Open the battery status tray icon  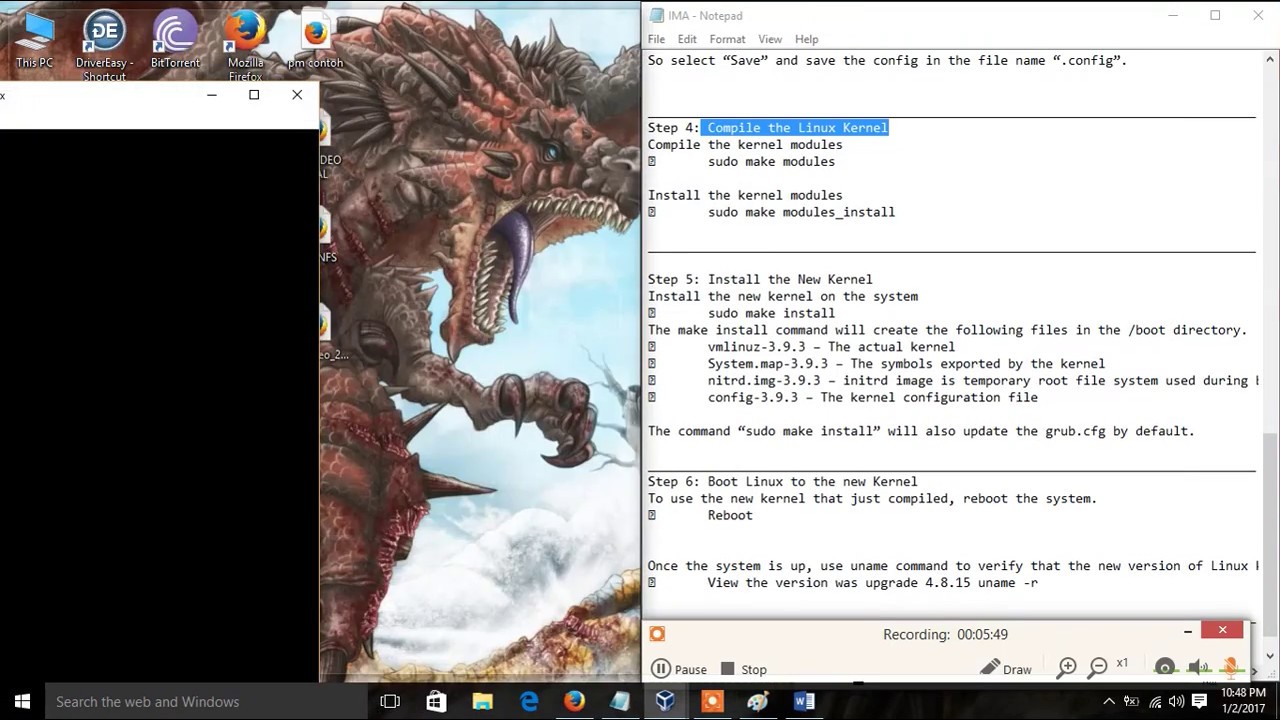pos(1131,701)
